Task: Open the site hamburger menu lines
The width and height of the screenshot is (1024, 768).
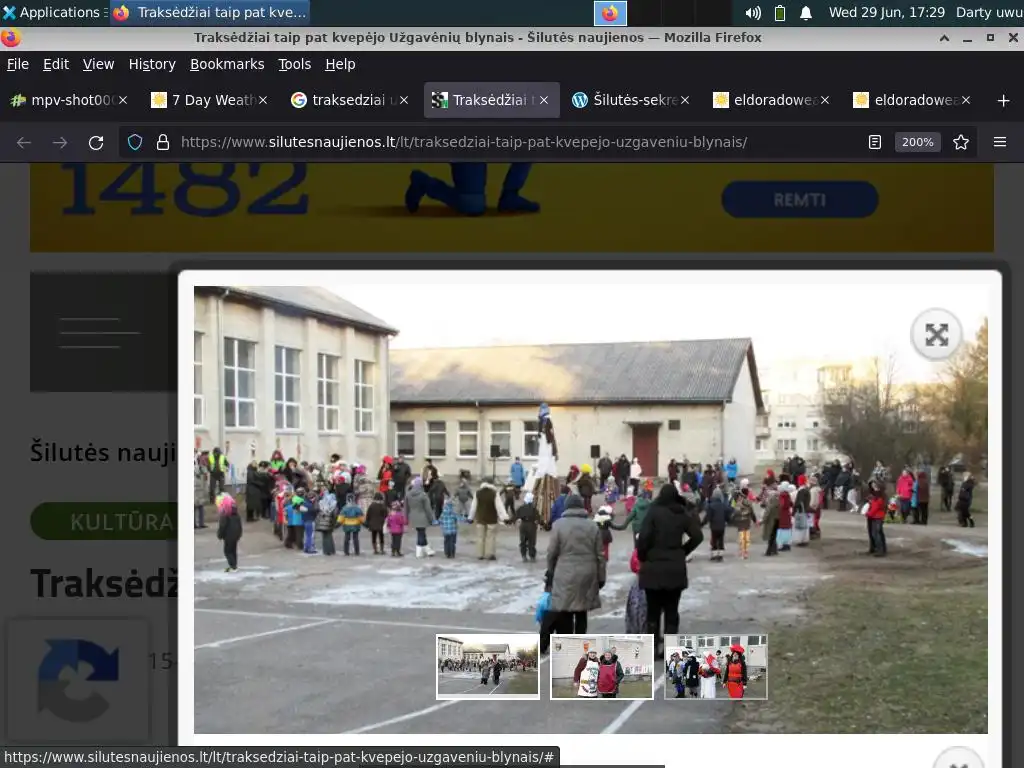Action: 99,332
